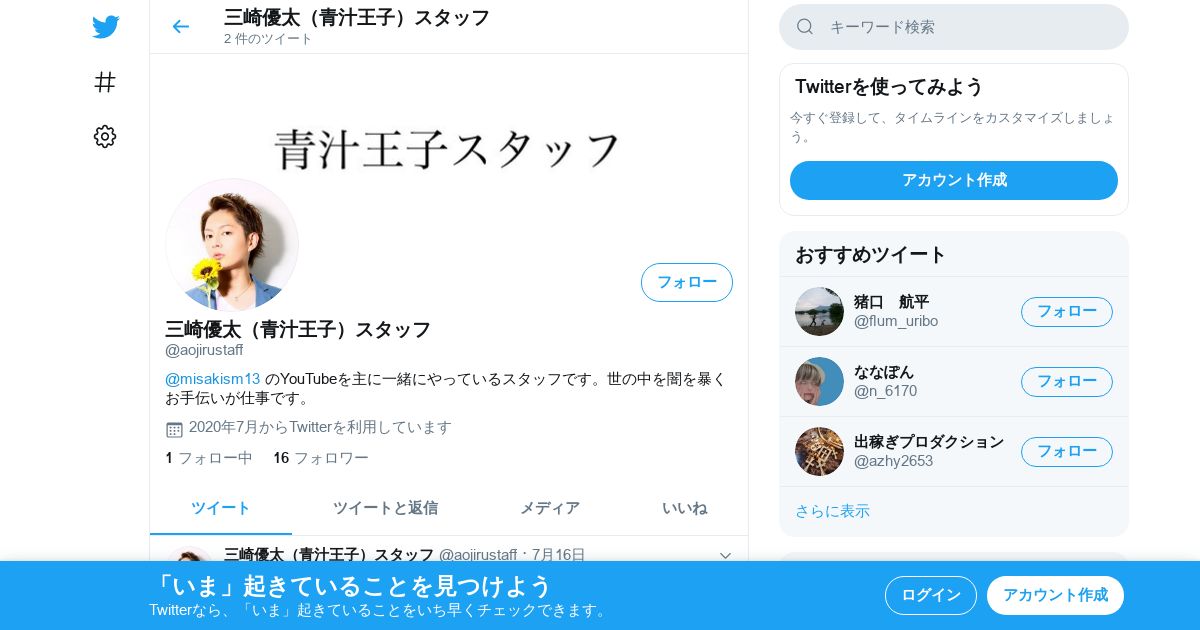Open ななぽん avatar picture
The width and height of the screenshot is (1200, 630).
[819, 381]
